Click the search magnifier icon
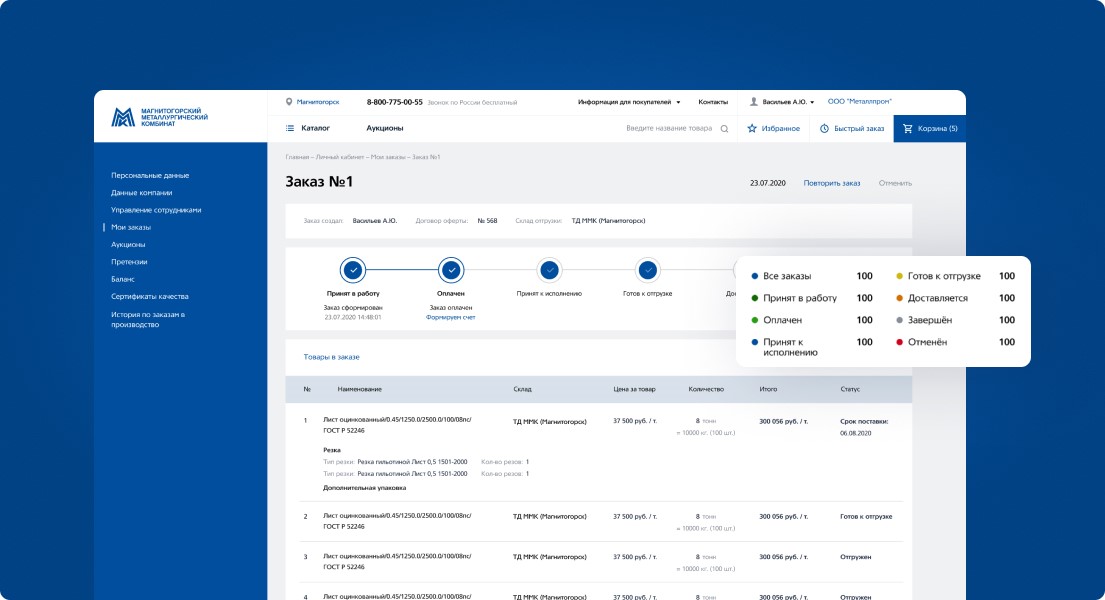The image size is (1105, 600). pyautogui.click(x=724, y=129)
